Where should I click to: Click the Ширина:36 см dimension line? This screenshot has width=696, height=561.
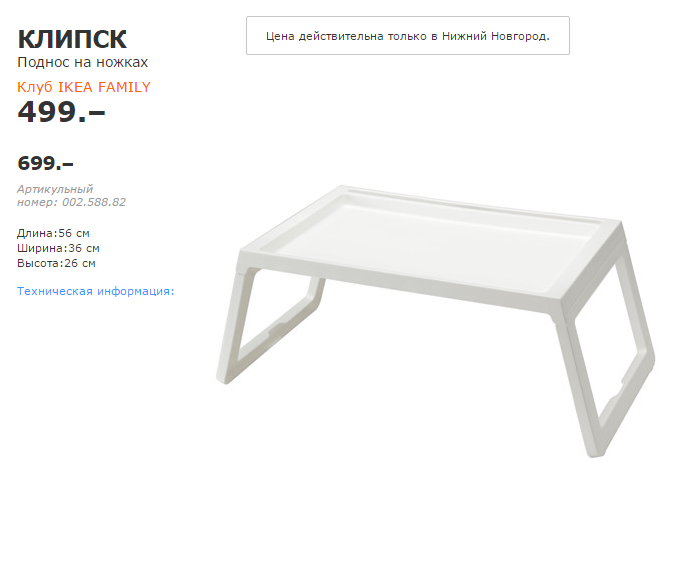tap(58, 248)
